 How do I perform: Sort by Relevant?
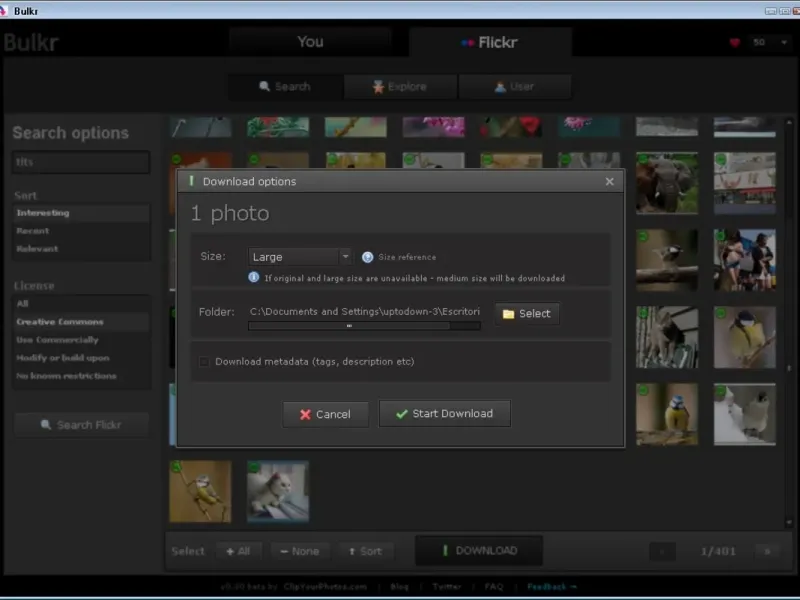pyautogui.click(x=81, y=249)
